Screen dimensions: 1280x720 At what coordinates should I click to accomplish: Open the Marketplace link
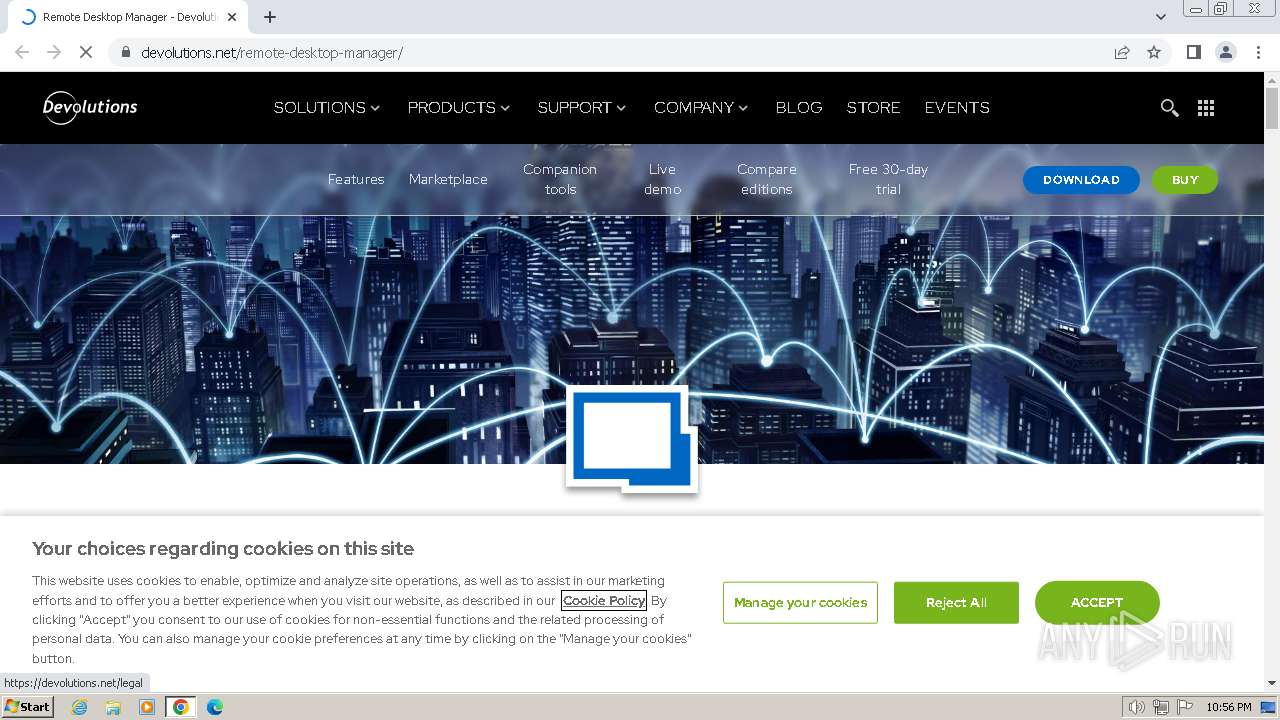click(448, 179)
